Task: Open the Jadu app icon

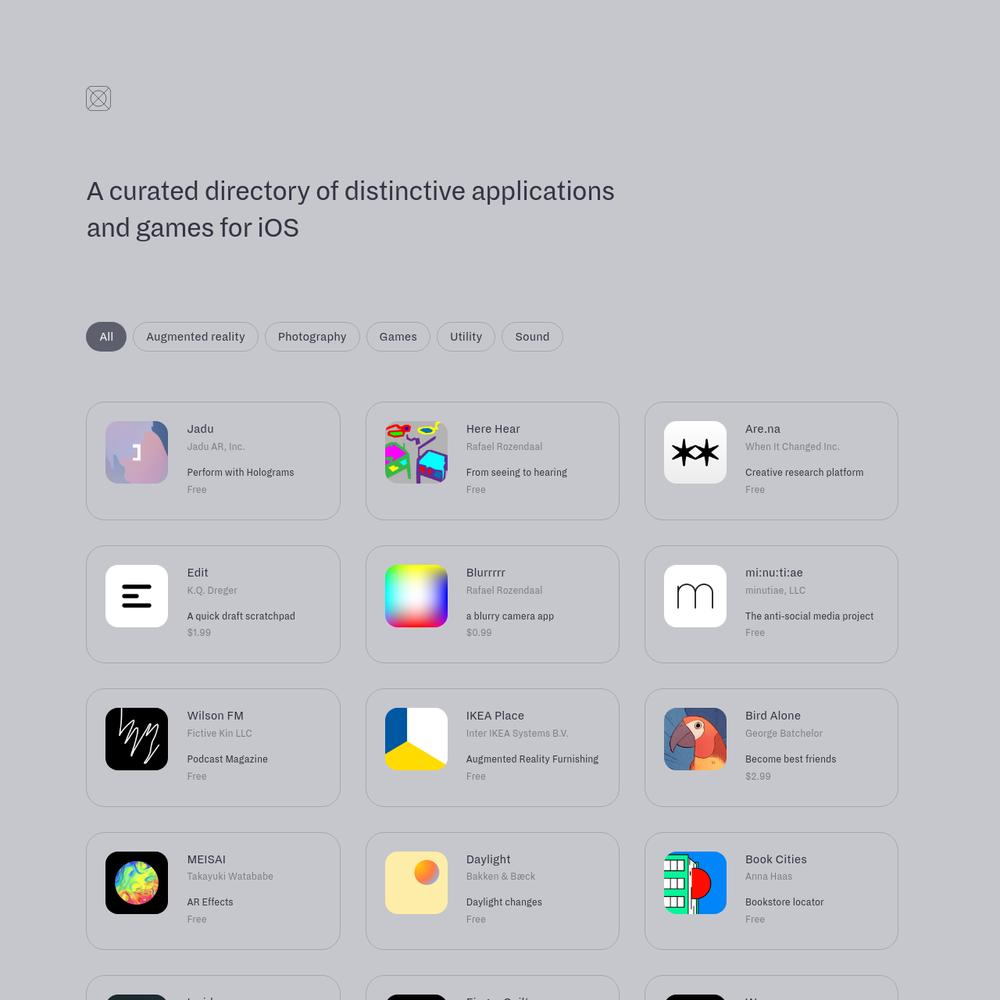Action: click(136, 452)
